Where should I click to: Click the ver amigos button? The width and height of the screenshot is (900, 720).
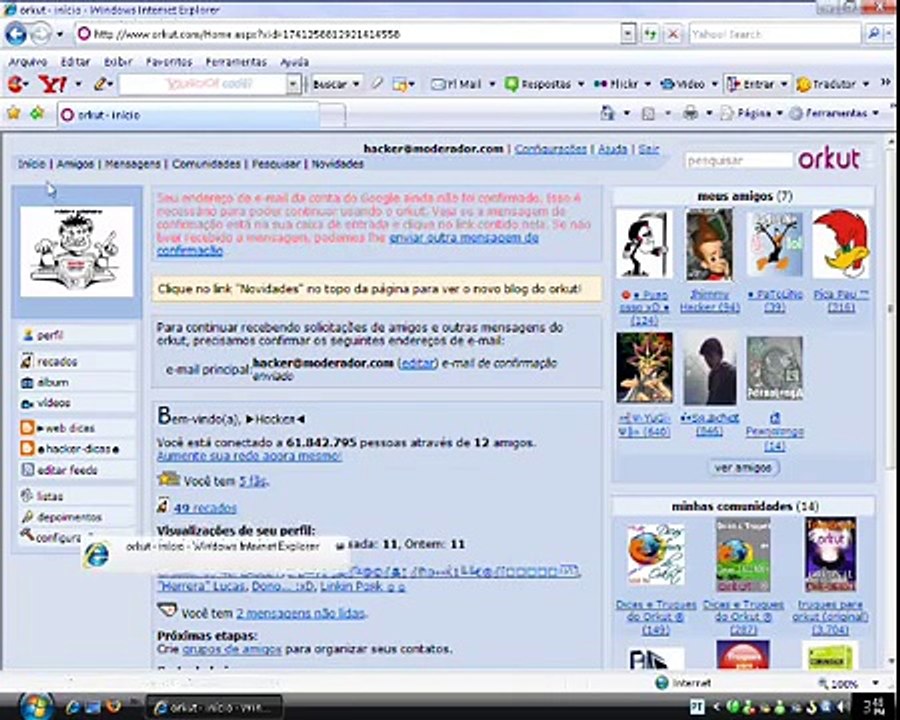click(x=743, y=467)
